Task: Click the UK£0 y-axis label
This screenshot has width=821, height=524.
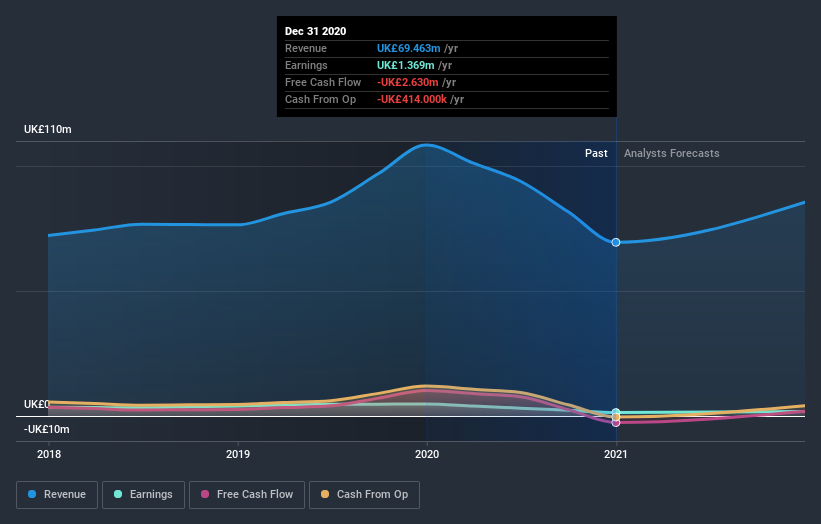Action: point(36,404)
